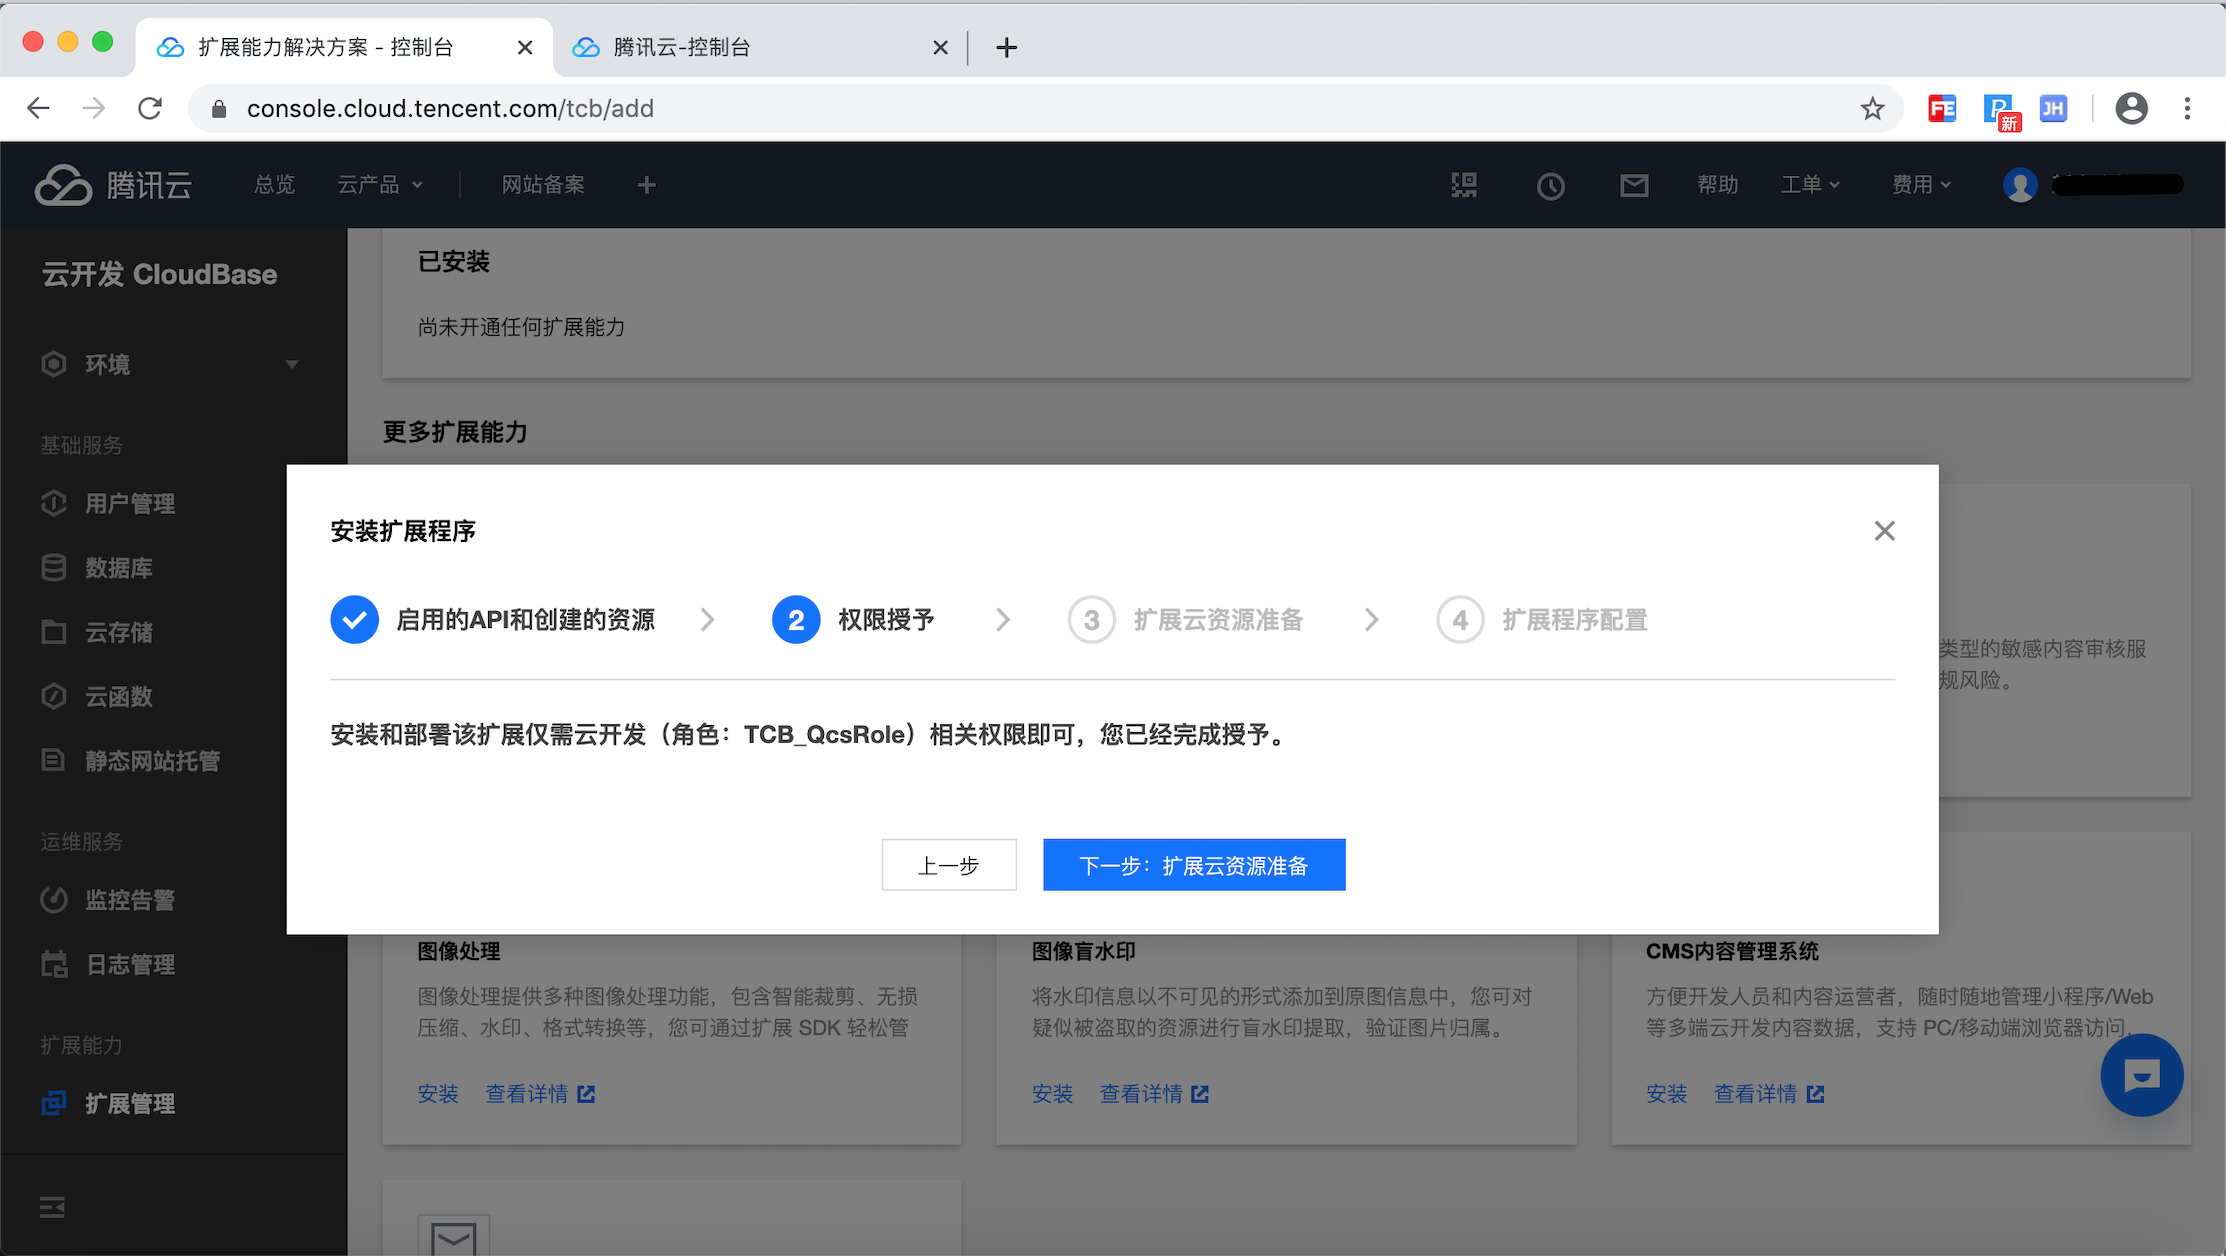Image resolution: width=2226 pixels, height=1256 pixels.
Task: Click the Tencent Cloud logo
Action: (113, 185)
